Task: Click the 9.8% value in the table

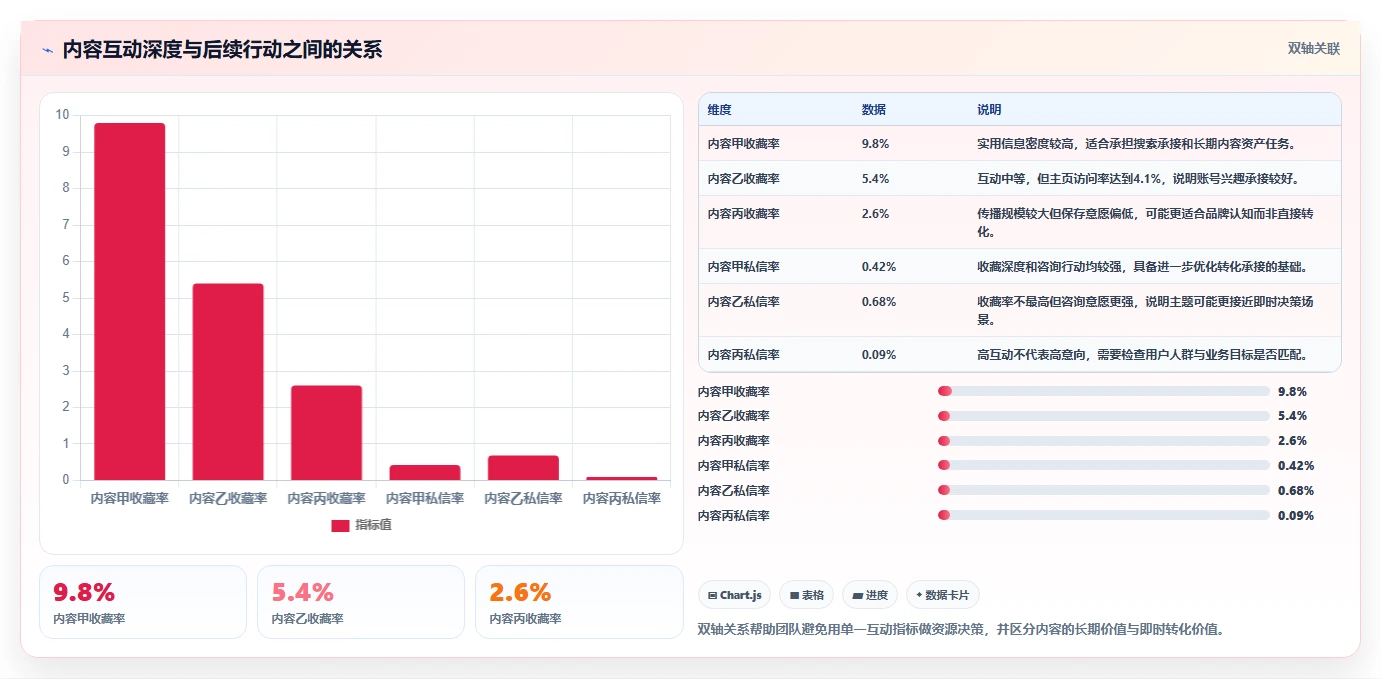Action: point(875,144)
